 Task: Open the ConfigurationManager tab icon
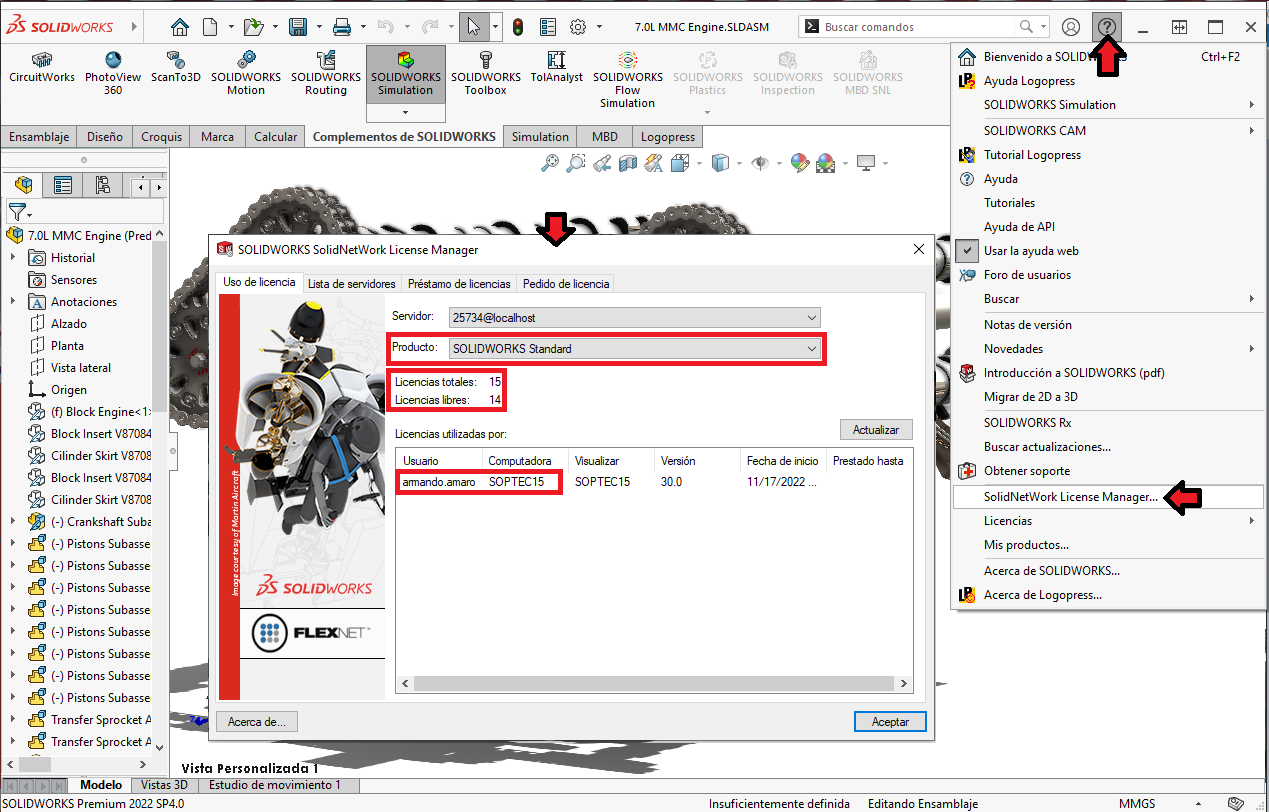[x=102, y=185]
